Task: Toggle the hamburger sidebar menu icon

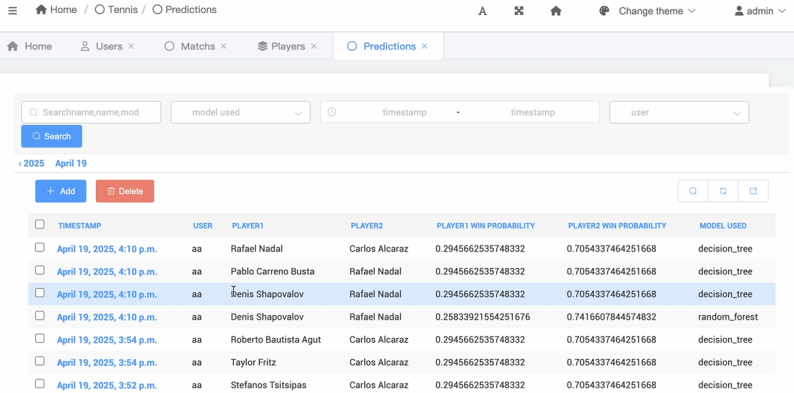Action: click(13, 11)
